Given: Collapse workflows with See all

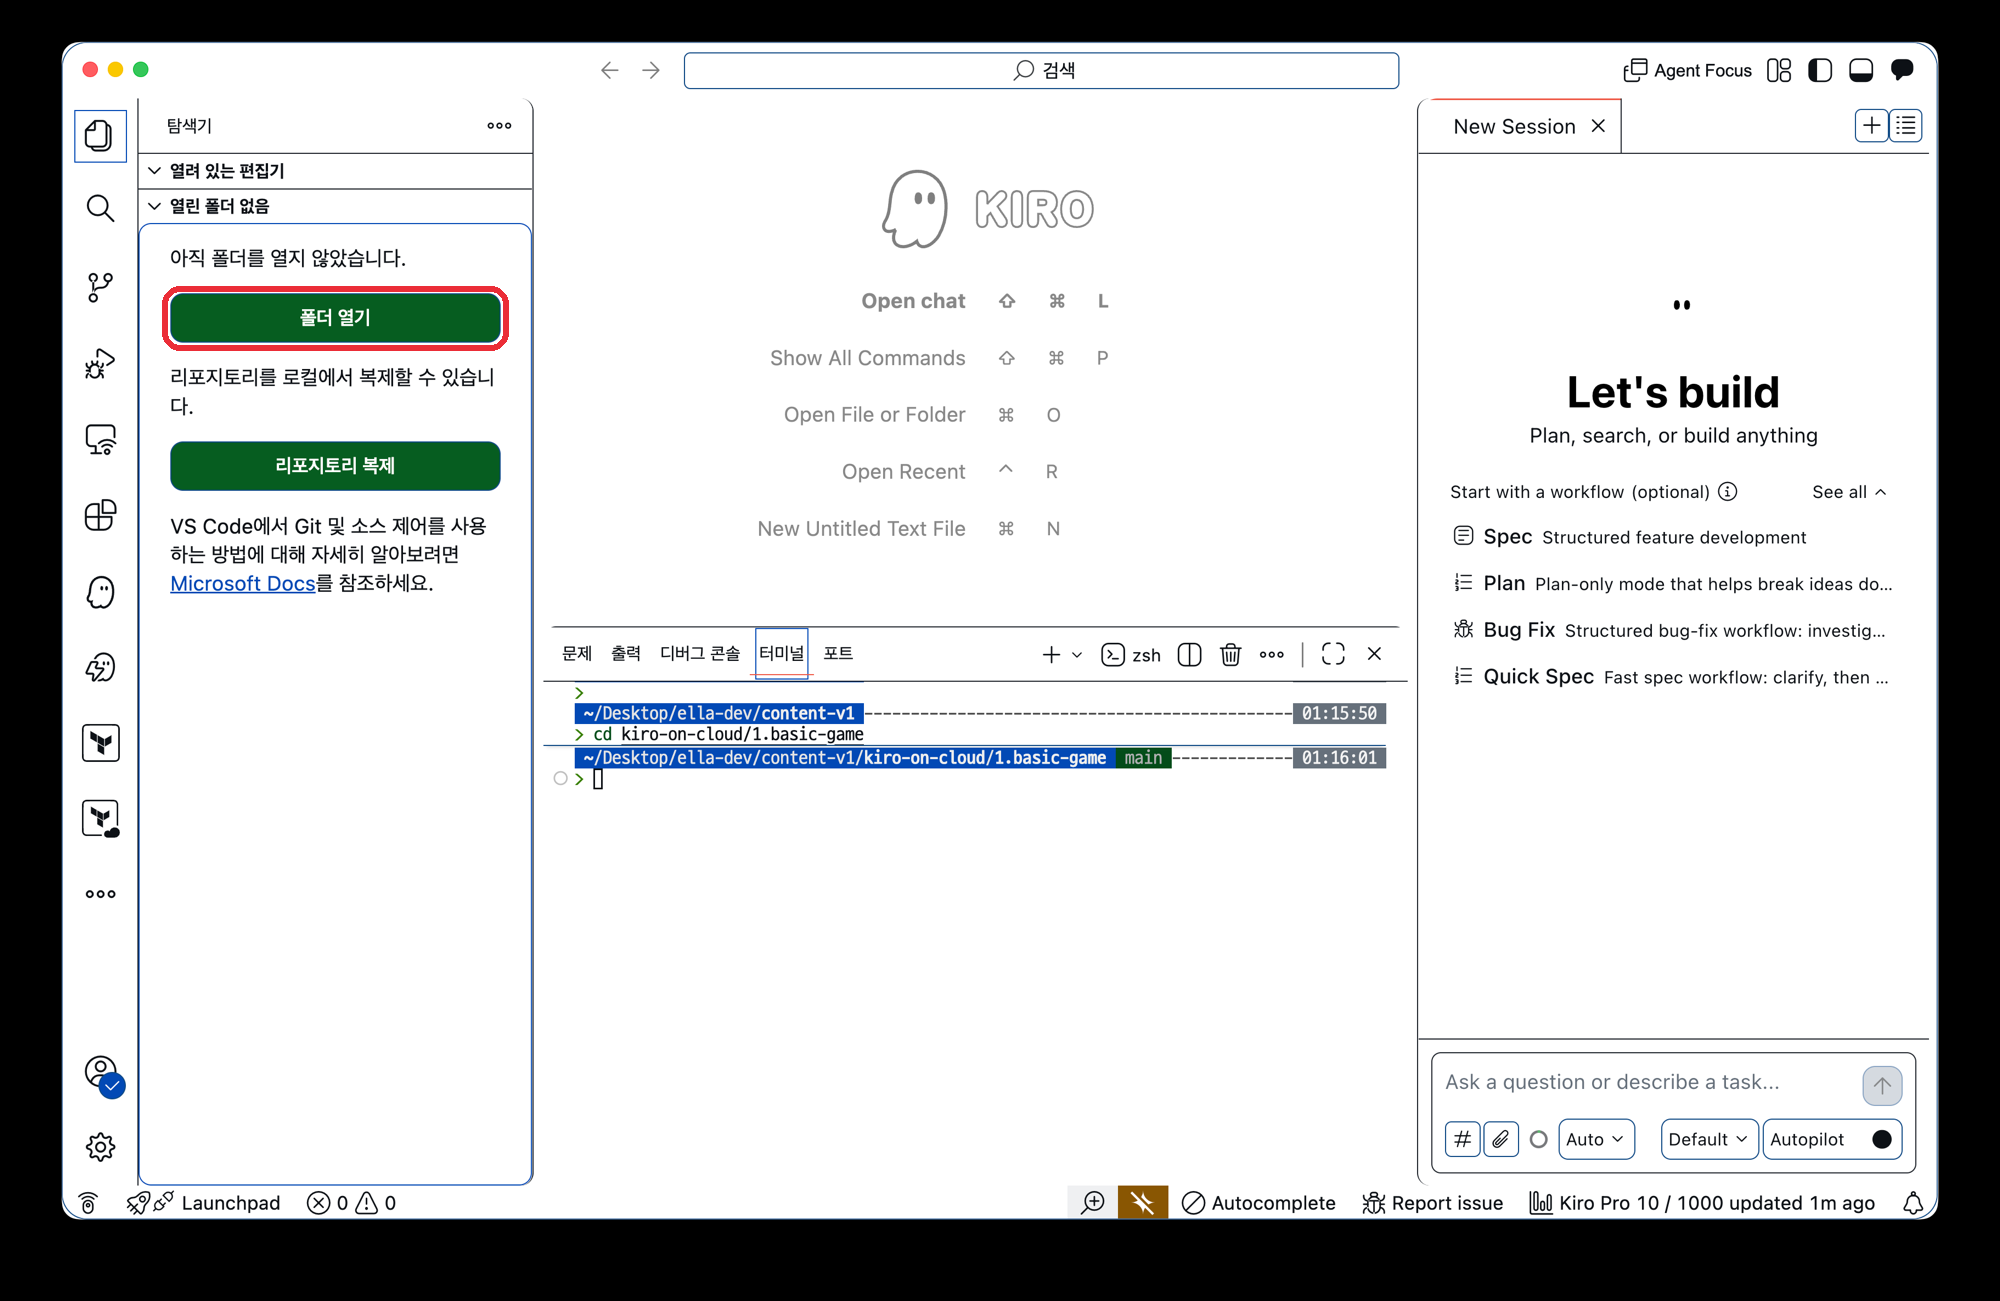Looking at the screenshot, I should 1849,492.
